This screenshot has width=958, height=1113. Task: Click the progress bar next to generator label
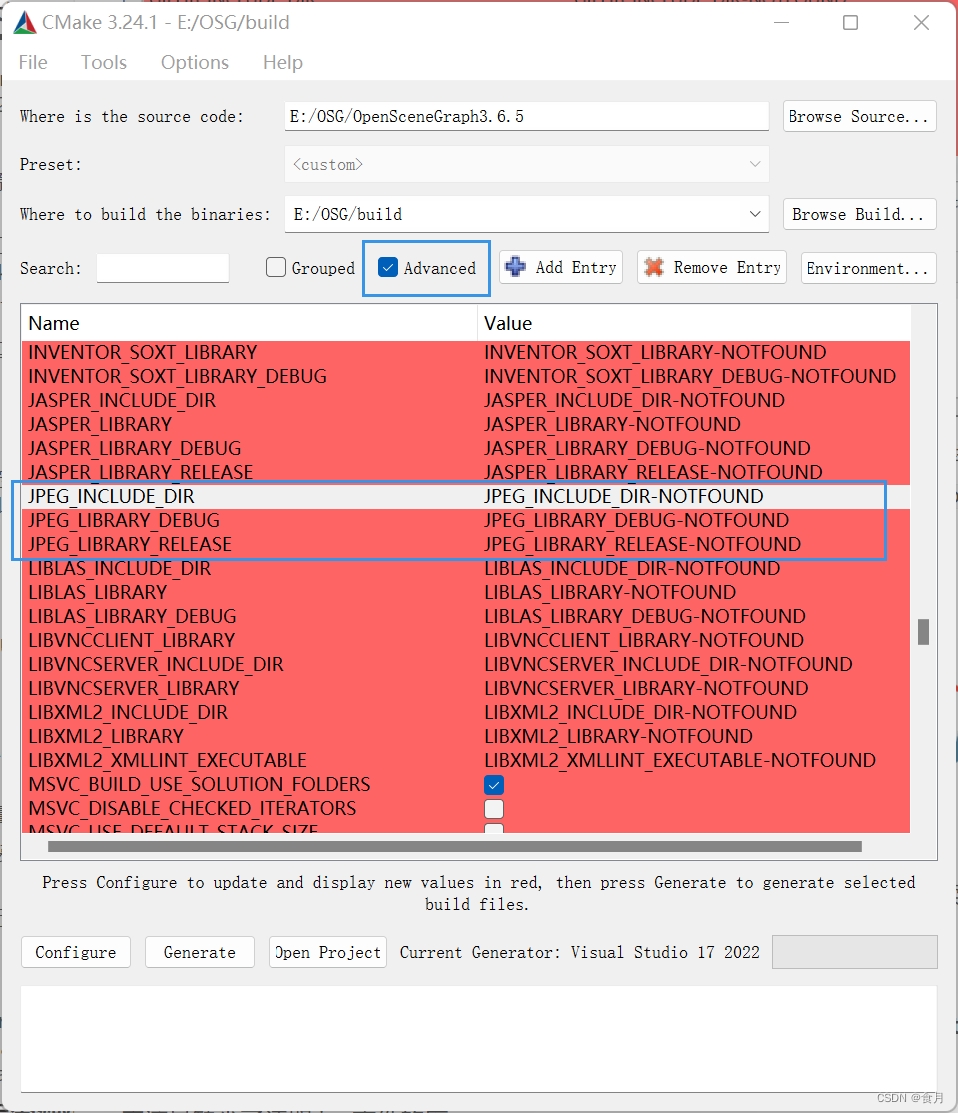854,952
